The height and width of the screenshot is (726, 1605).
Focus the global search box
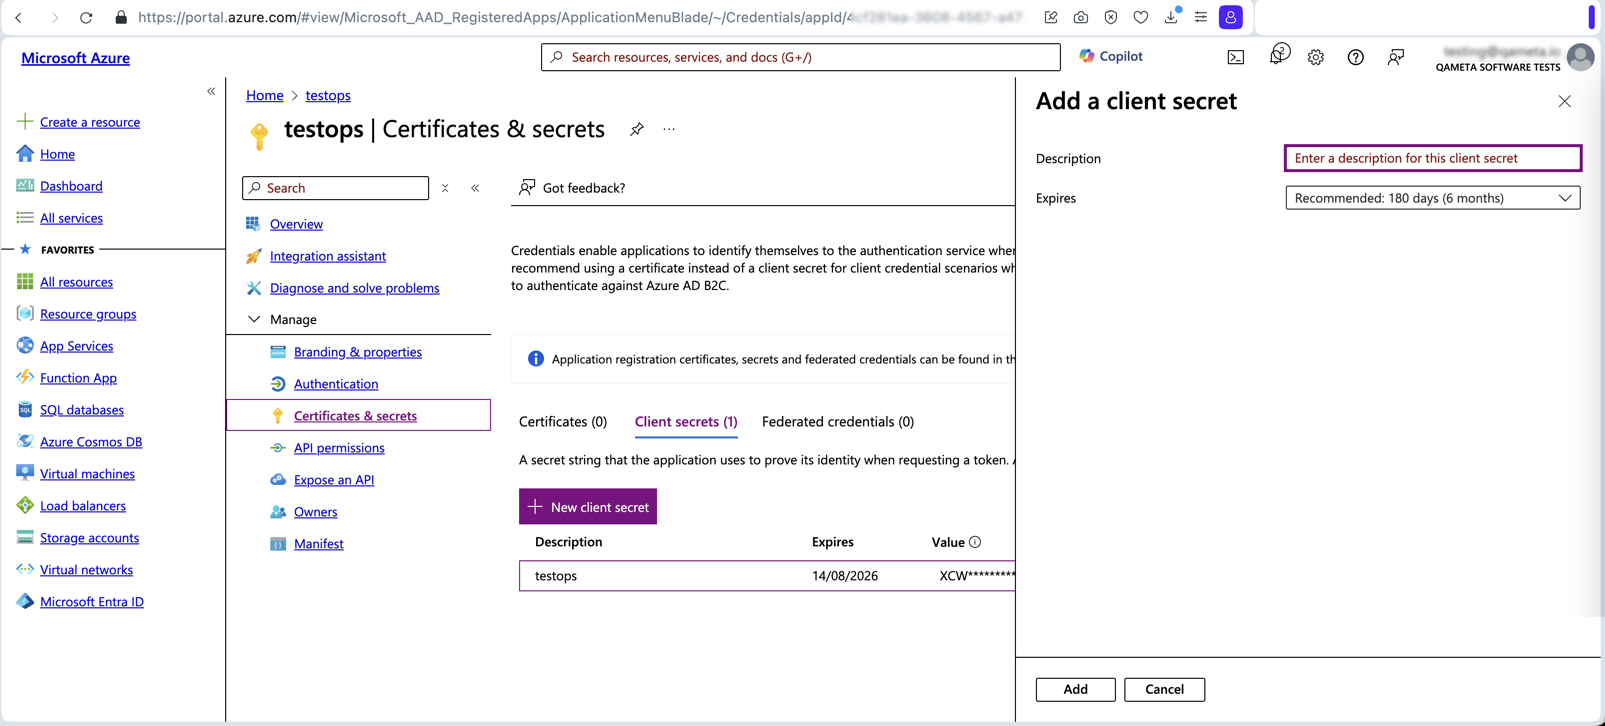[800, 57]
